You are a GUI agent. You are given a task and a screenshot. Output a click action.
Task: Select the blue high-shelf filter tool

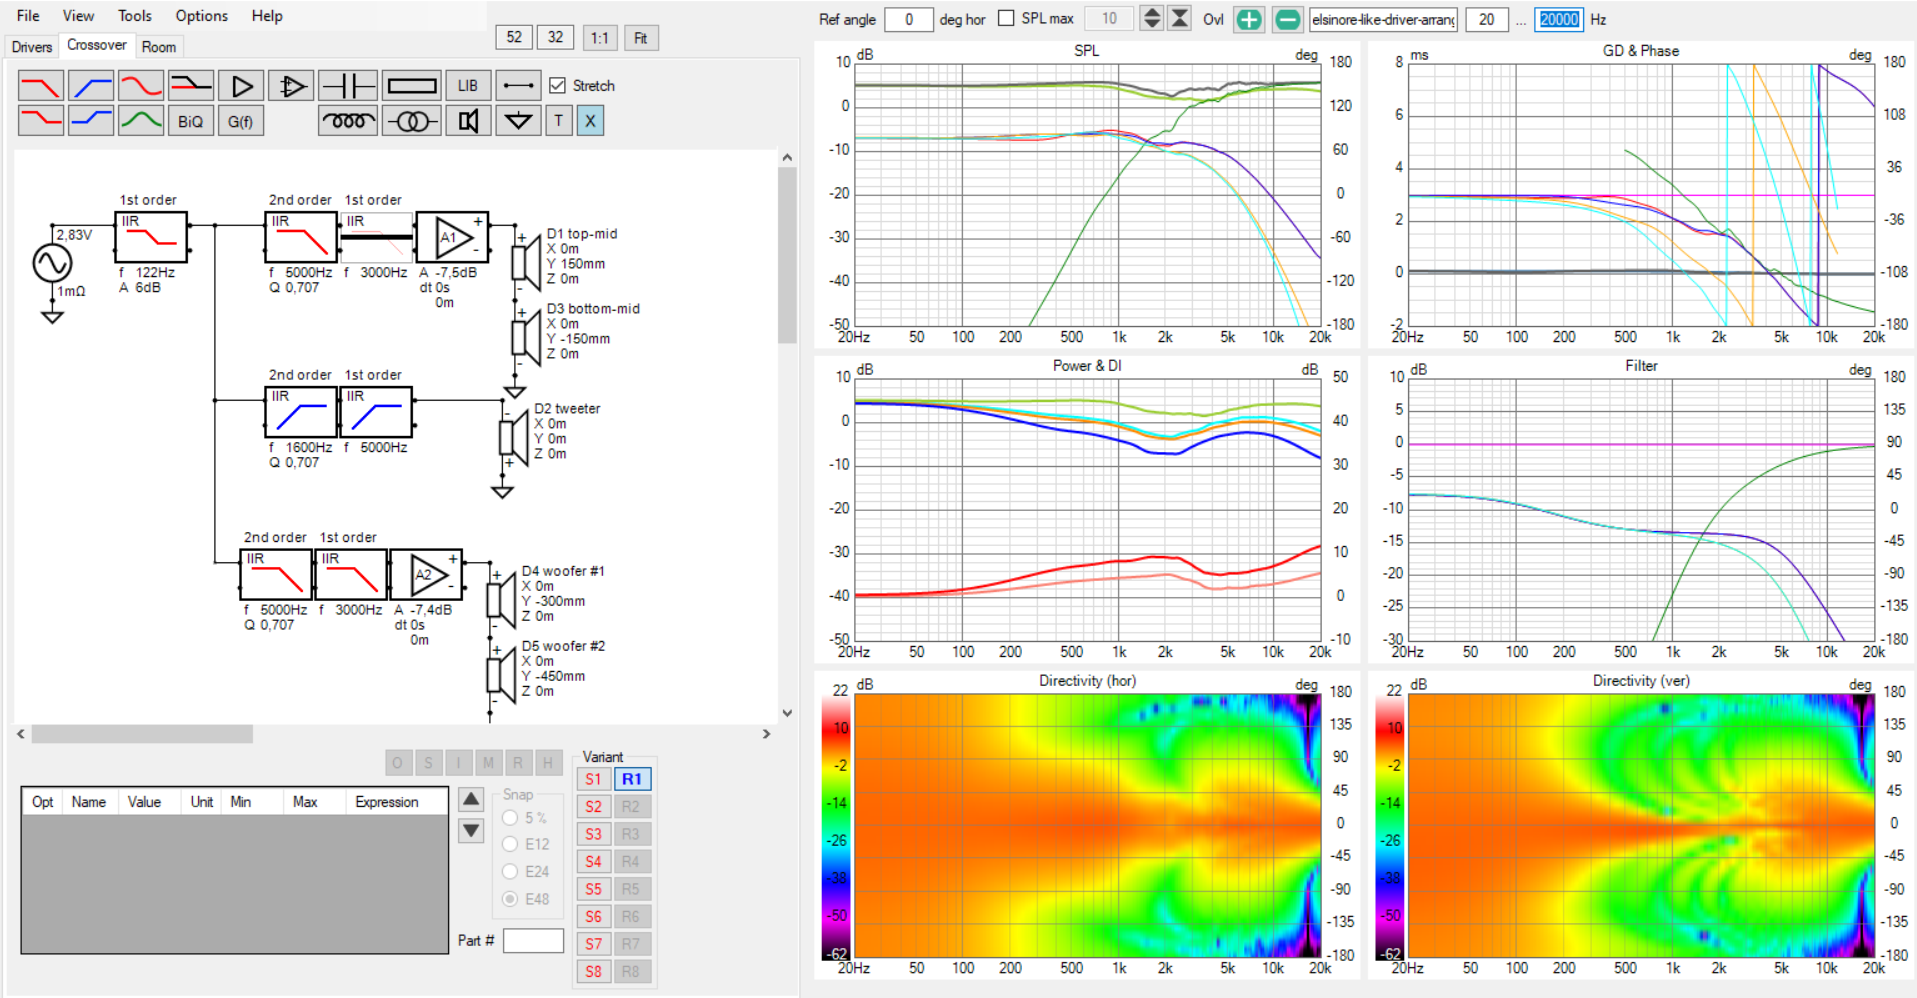(x=91, y=121)
